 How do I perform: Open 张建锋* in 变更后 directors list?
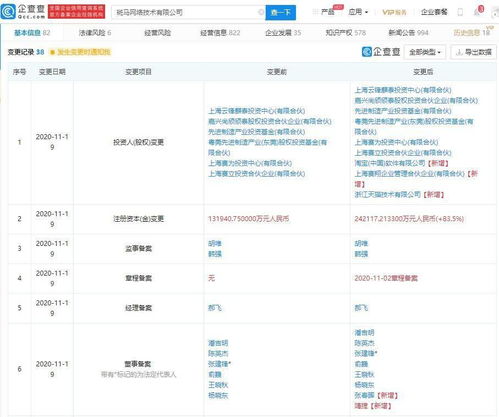(366, 353)
